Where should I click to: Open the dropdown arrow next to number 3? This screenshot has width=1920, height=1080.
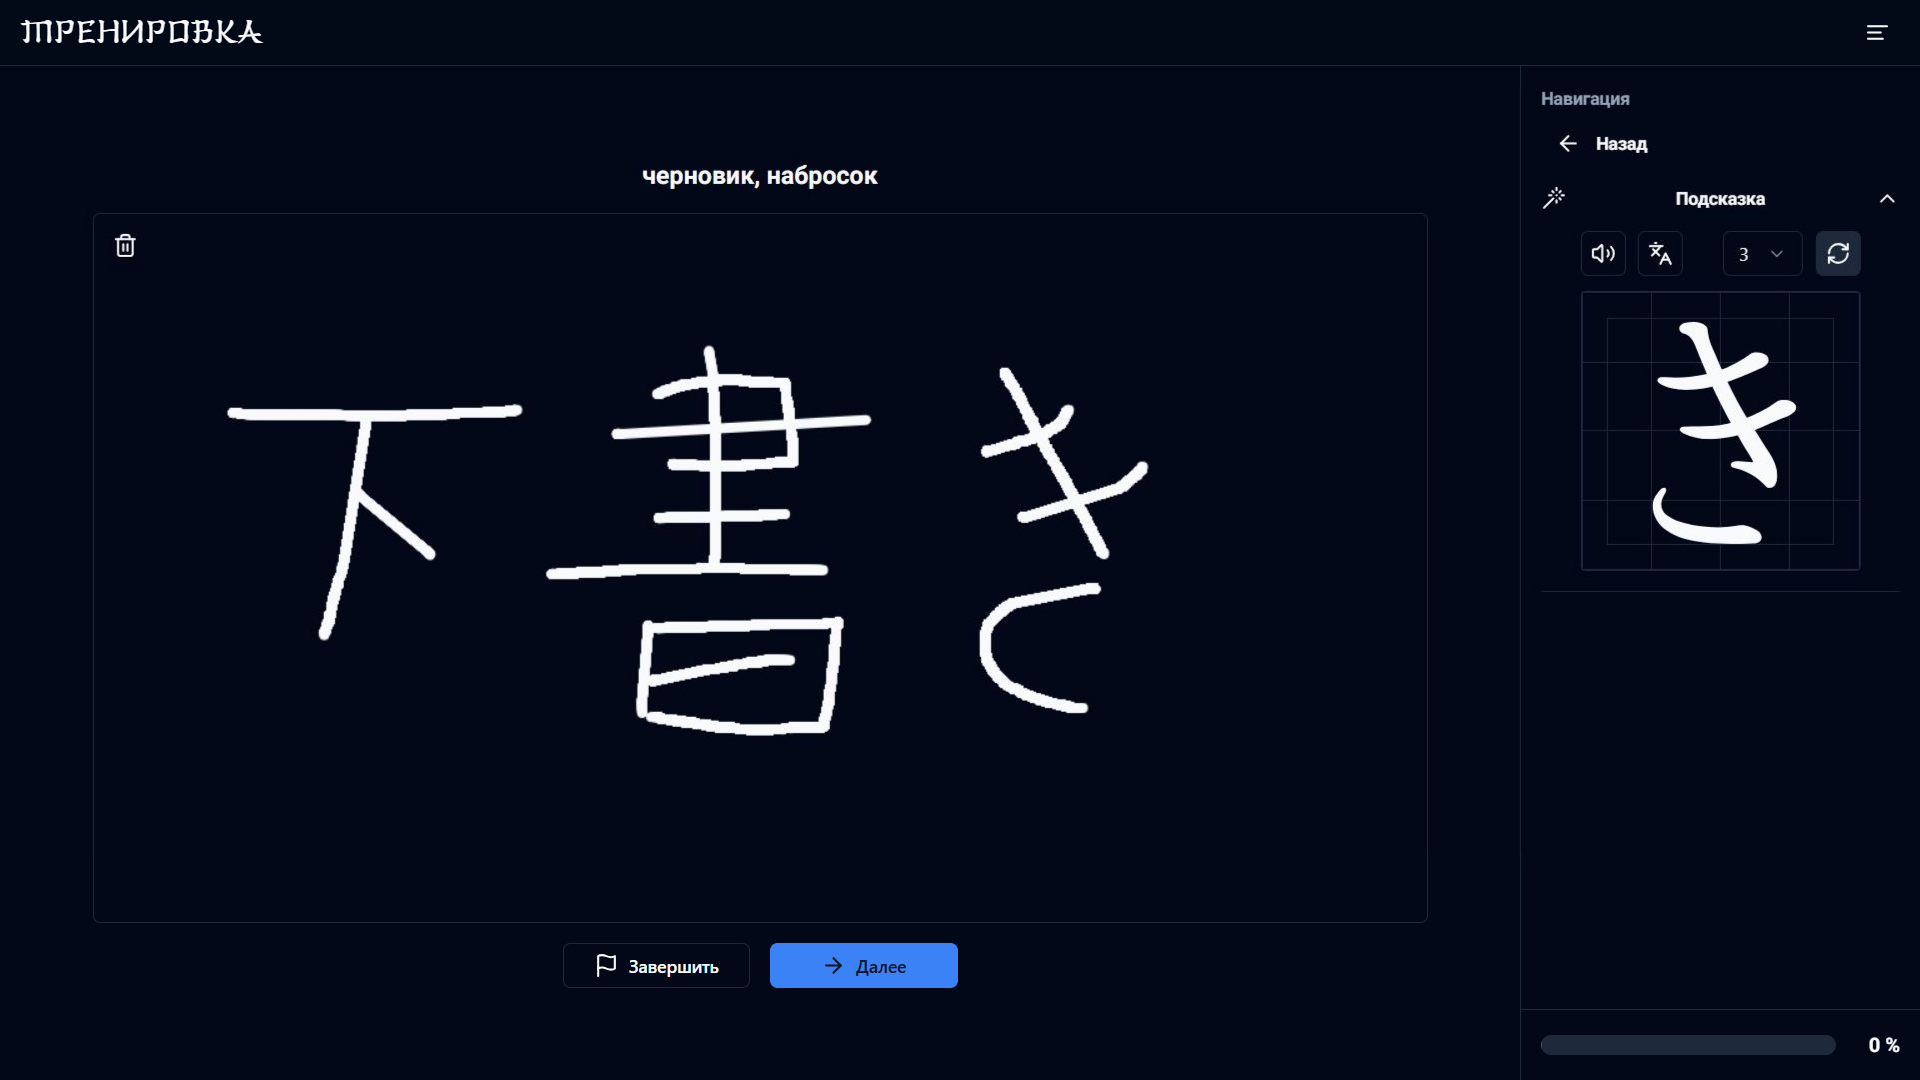pyautogui.click(x=1779, y=253)
